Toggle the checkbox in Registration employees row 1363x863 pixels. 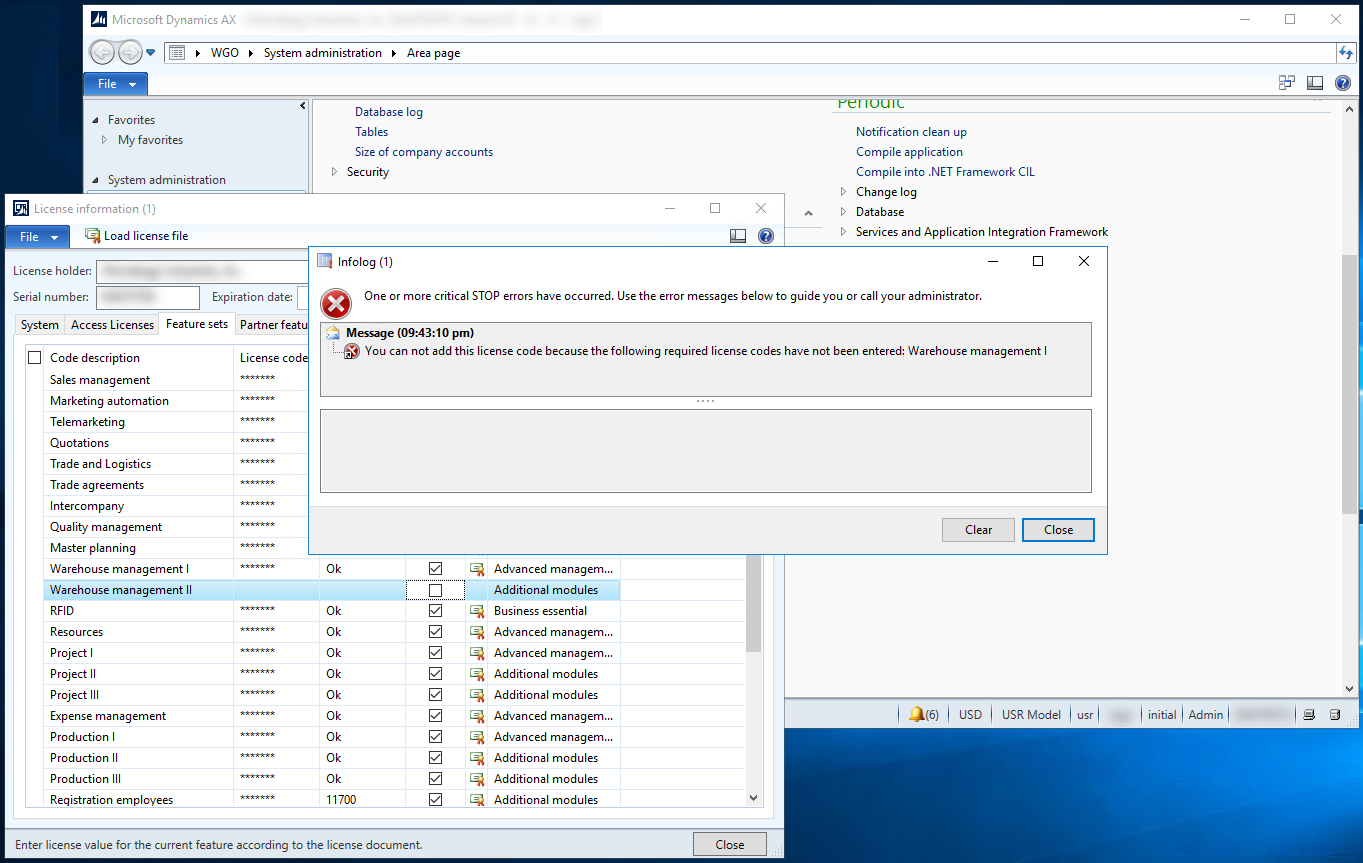coord(435,800)
